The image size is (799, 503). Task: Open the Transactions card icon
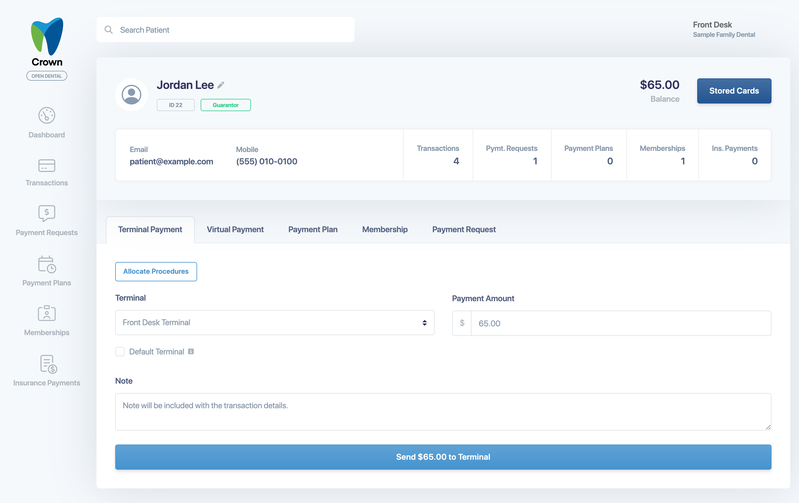[46, 166]
